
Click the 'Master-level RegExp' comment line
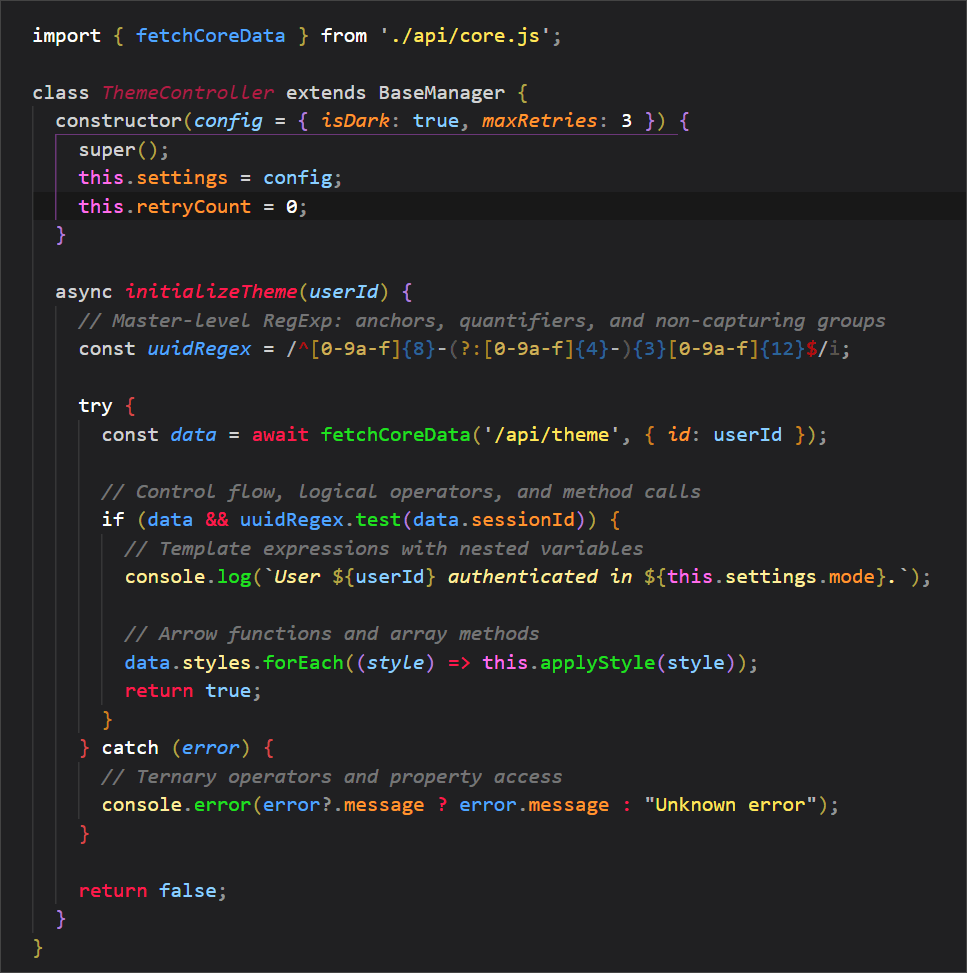482,320
